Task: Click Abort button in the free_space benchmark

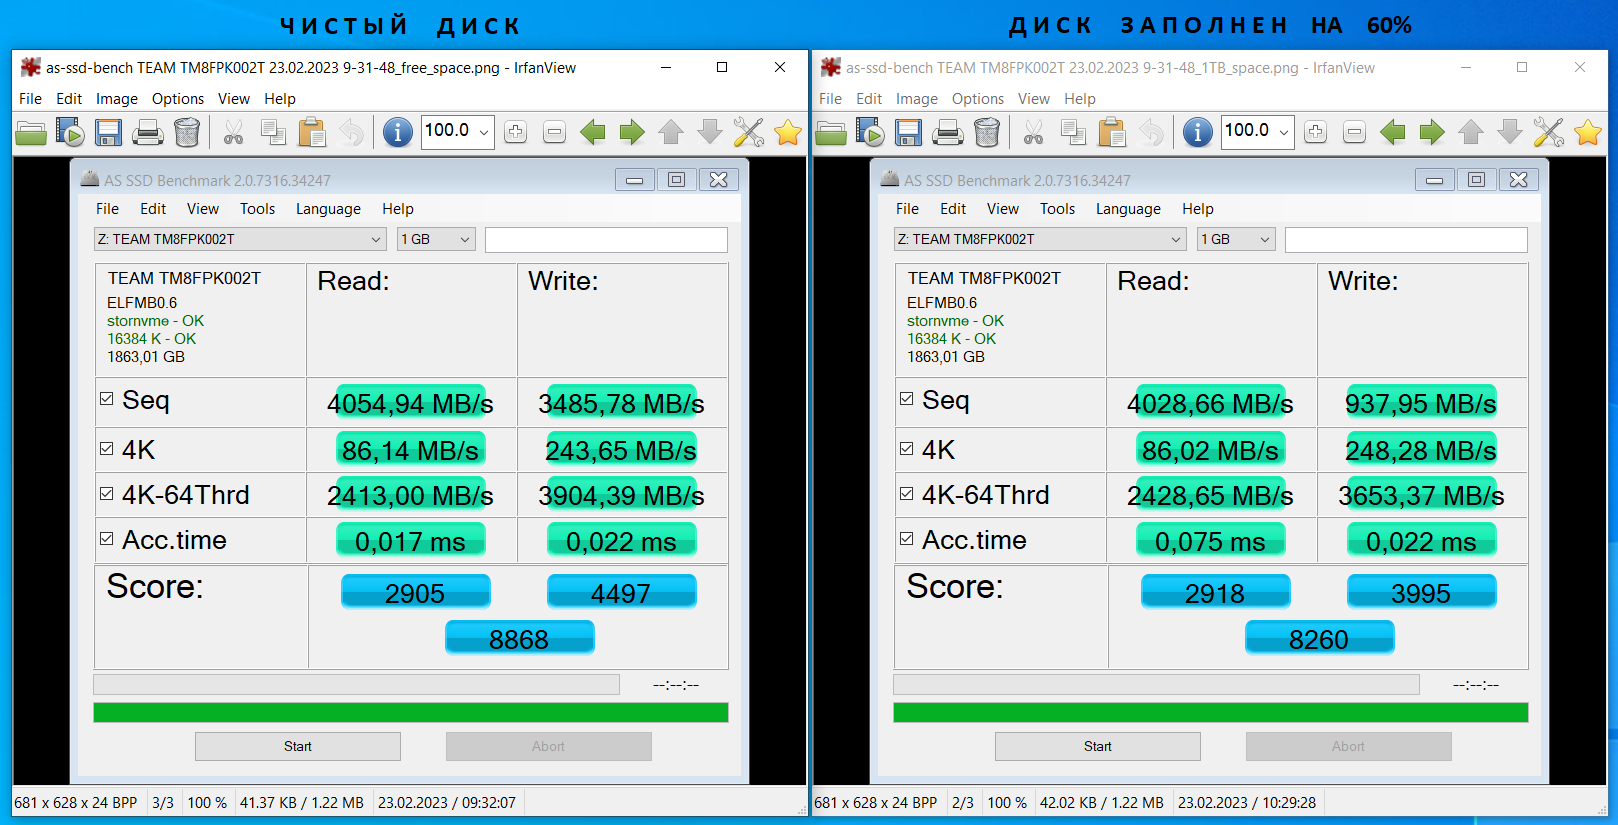Action: pyautogui.click(x=548, y=746)
